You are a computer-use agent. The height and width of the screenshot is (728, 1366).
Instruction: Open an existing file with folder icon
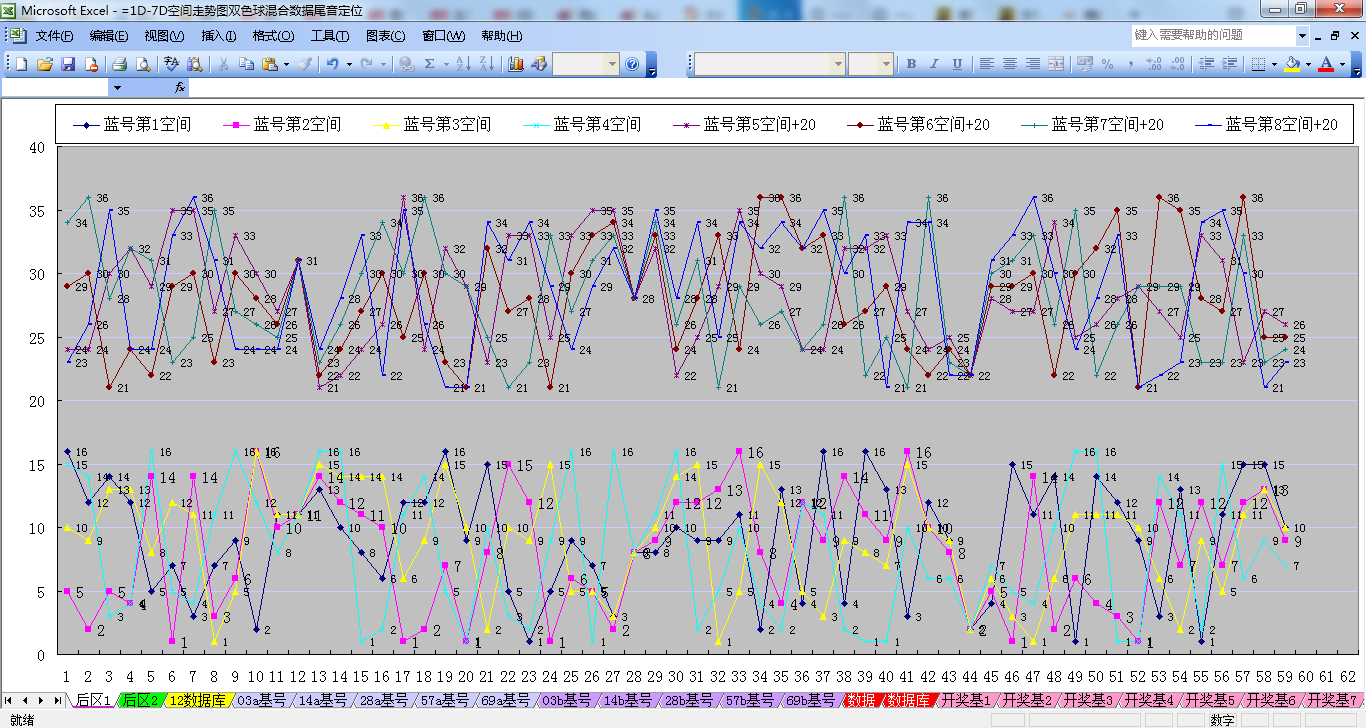pyautogui.click(x=44, y=64)
